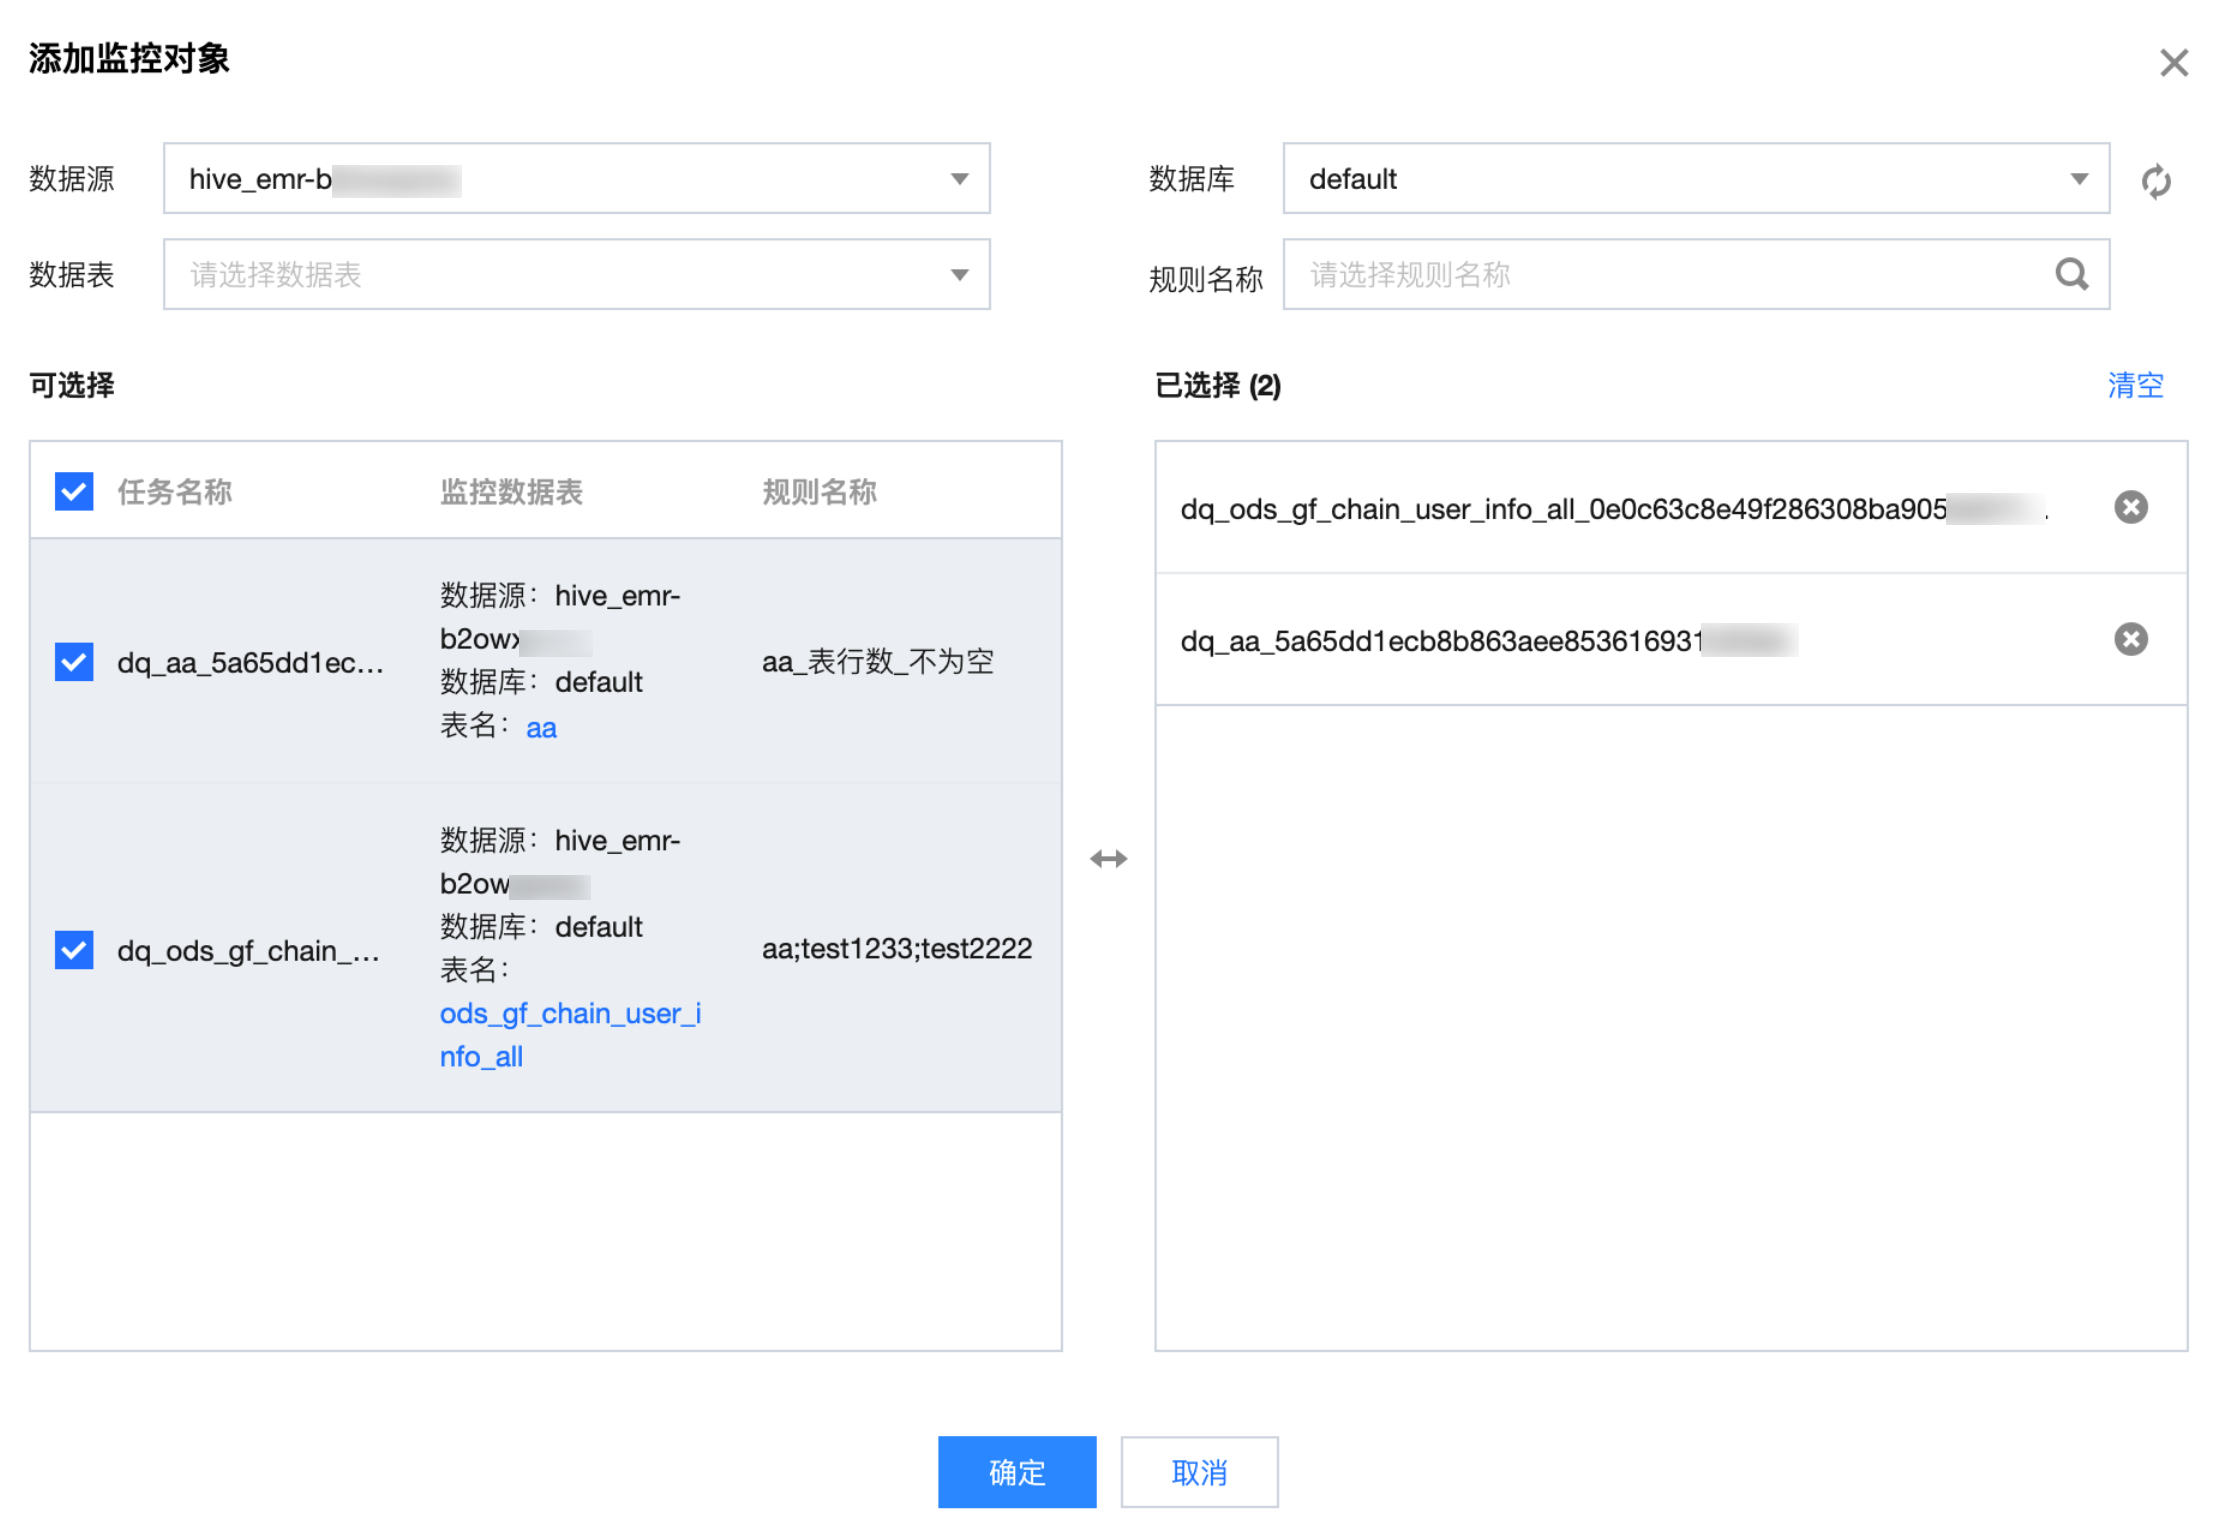Toggle the select-all 任务名称 checkbox
Image resolution: width=2218 pixels, height=1530 pixels.
coord(74,491)
